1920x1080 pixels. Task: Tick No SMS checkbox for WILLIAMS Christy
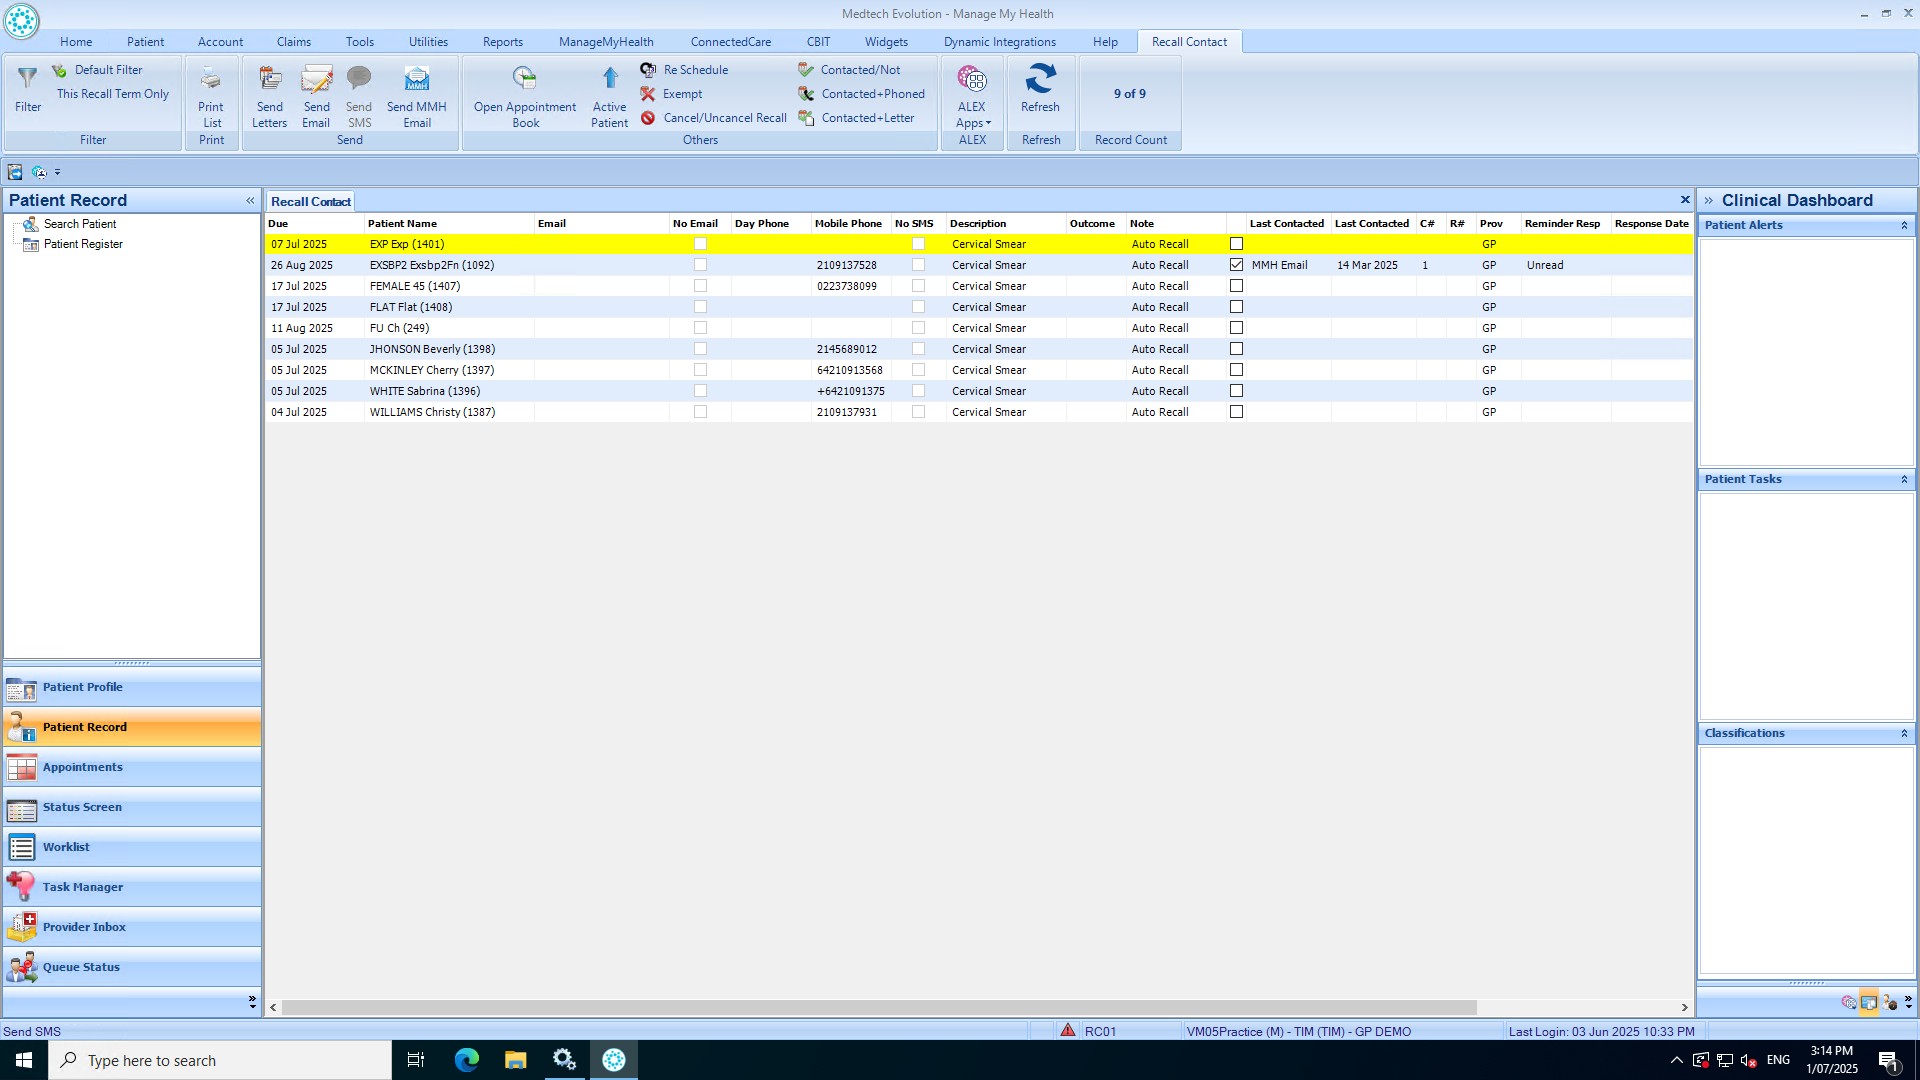(918, 412)
